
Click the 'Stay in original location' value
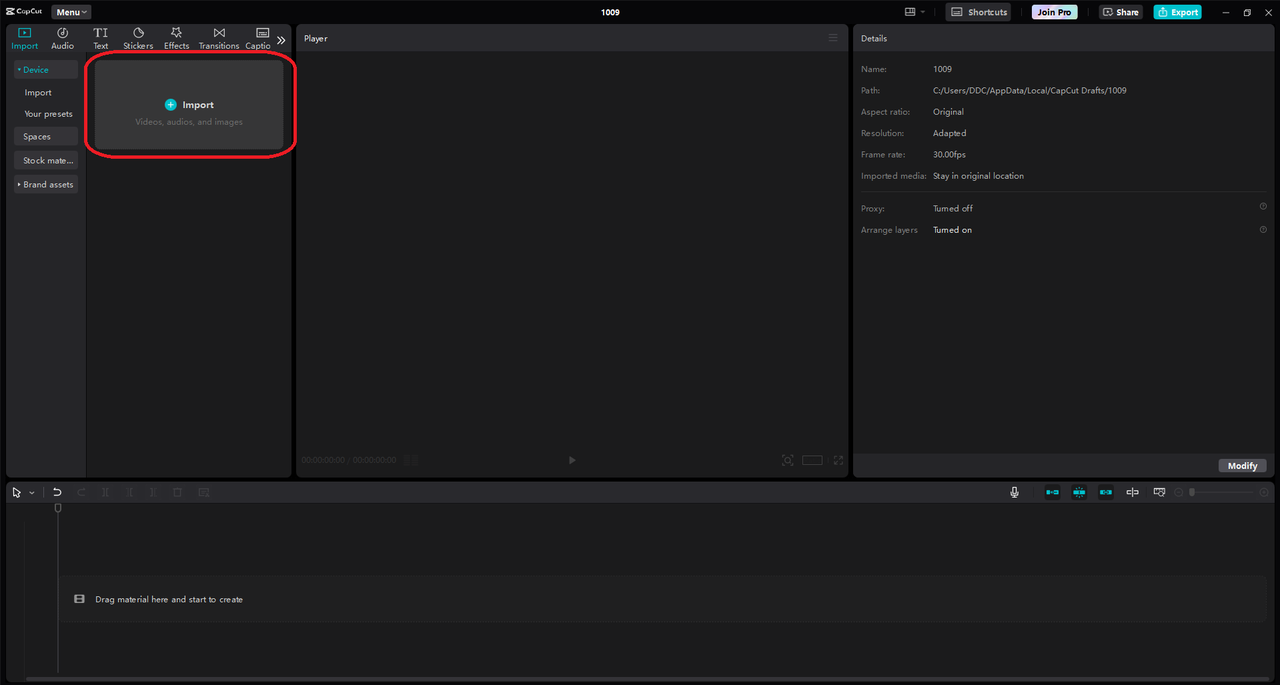pyautogui.click(x=978, y=176)
